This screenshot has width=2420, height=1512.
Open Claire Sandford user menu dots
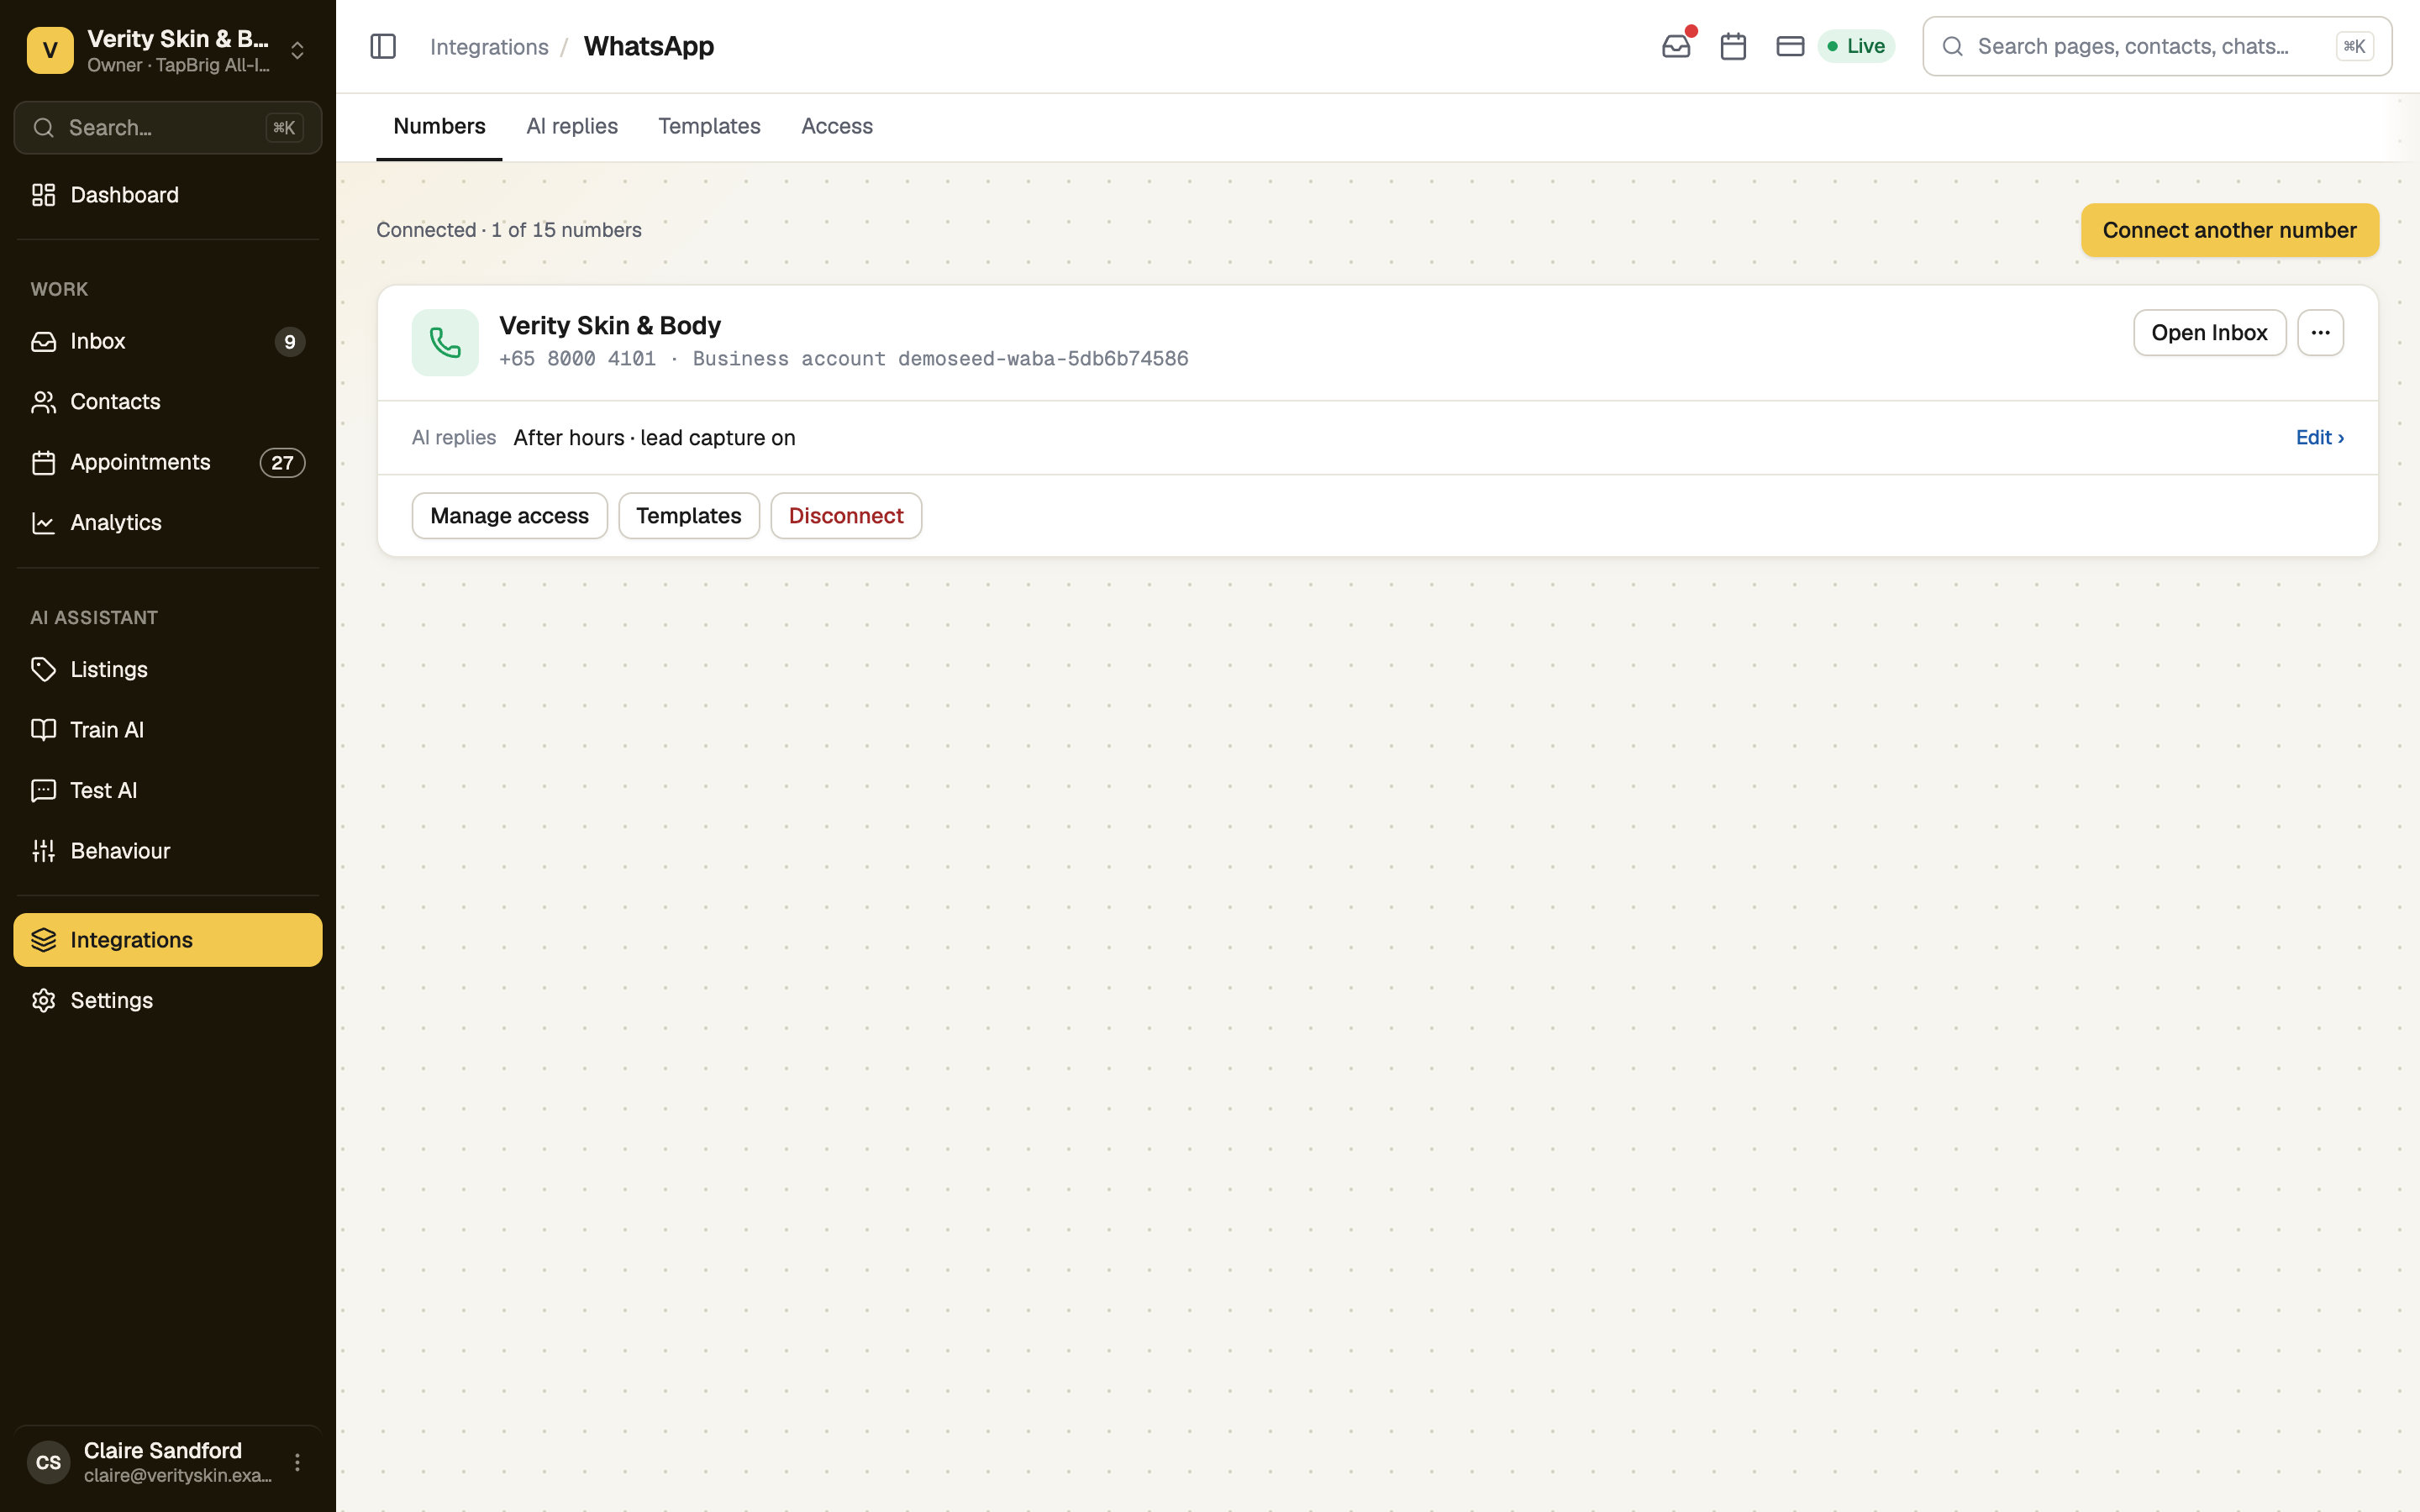click(297, 1462)
